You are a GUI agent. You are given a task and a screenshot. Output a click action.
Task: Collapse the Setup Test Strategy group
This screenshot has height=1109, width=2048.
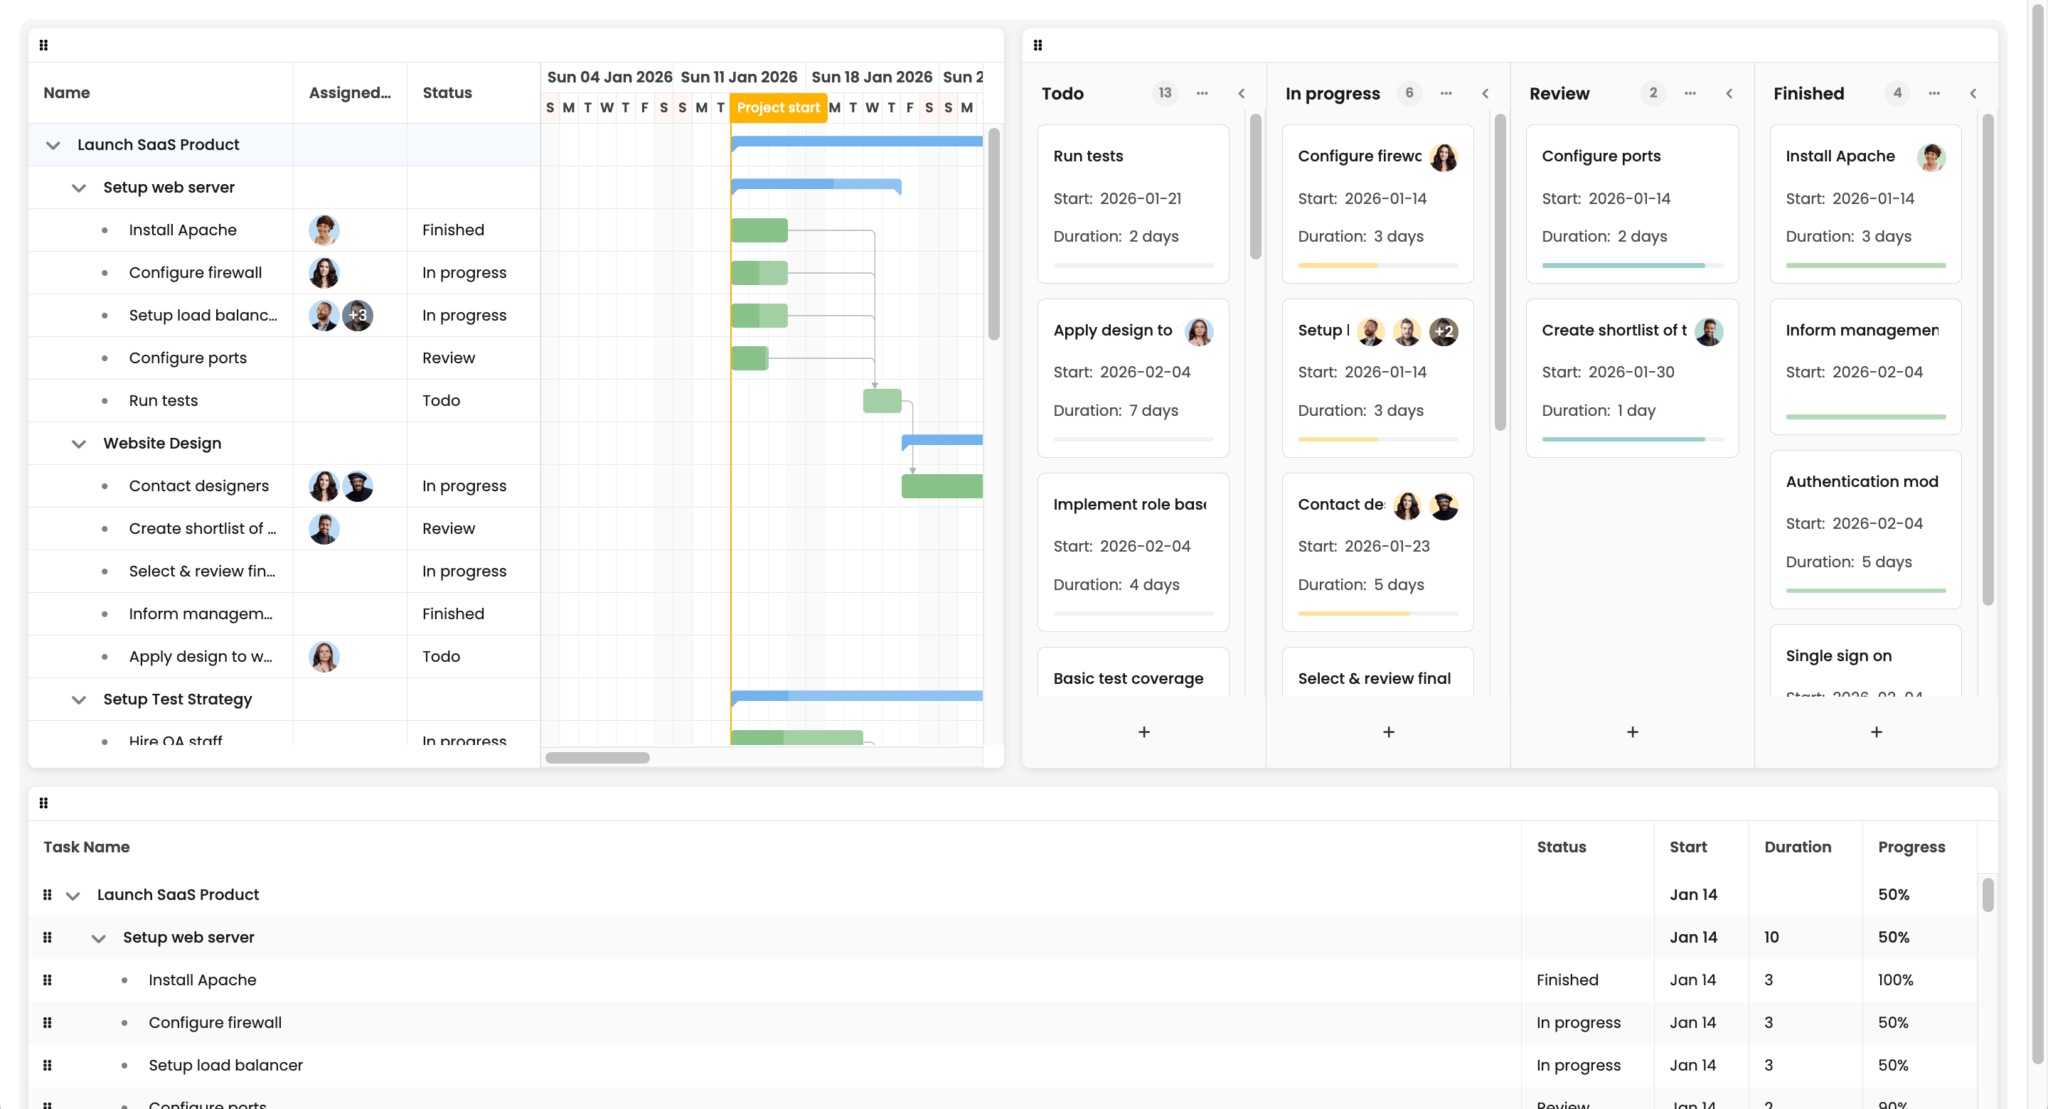79,700
